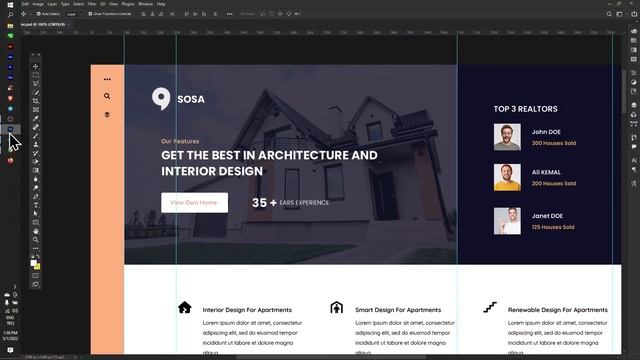Click Janet DOE's portrait thumbnail

tap(507, 221)
